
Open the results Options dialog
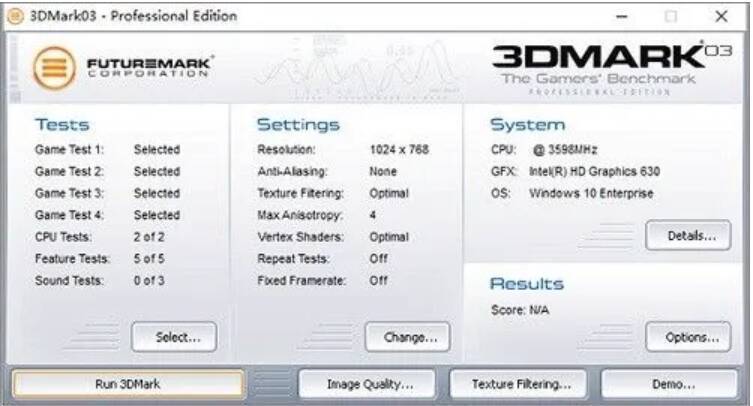coord(688,337)
